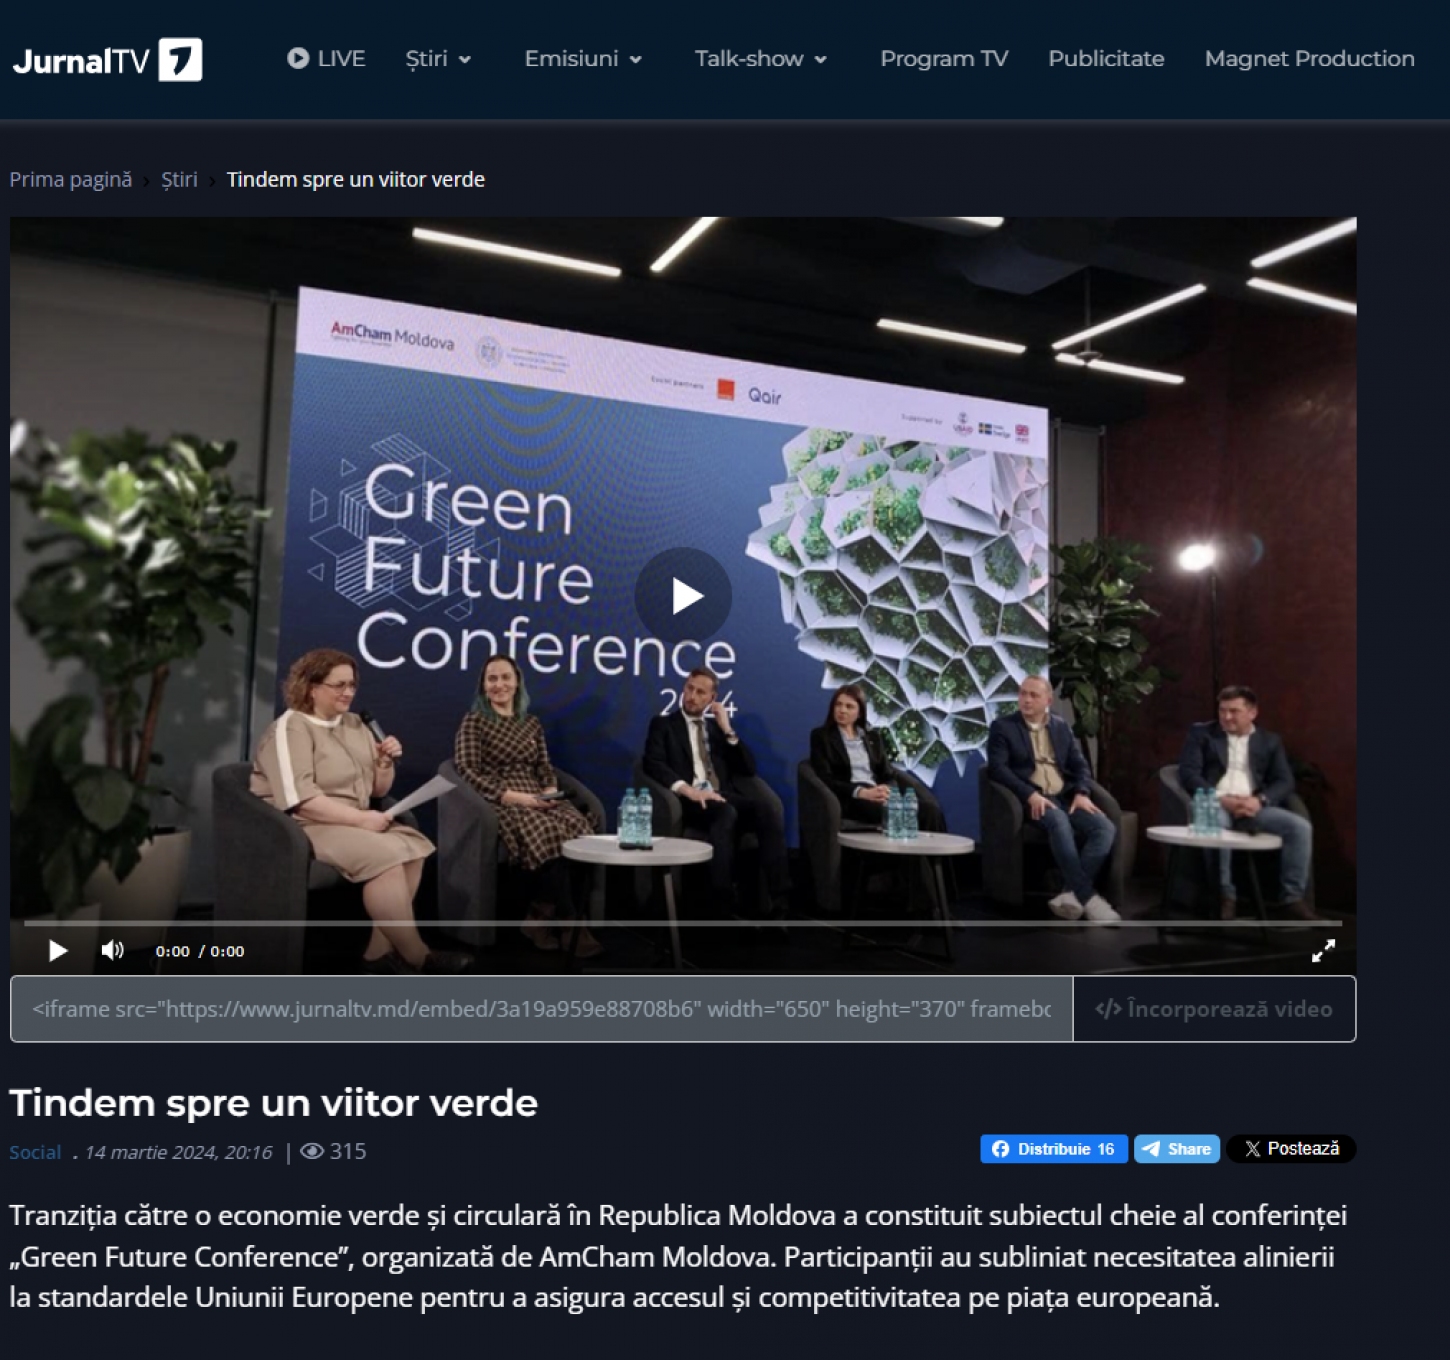Open the Social category link
This screenshot has height=1360, width=1450.
coord(35,1152)
